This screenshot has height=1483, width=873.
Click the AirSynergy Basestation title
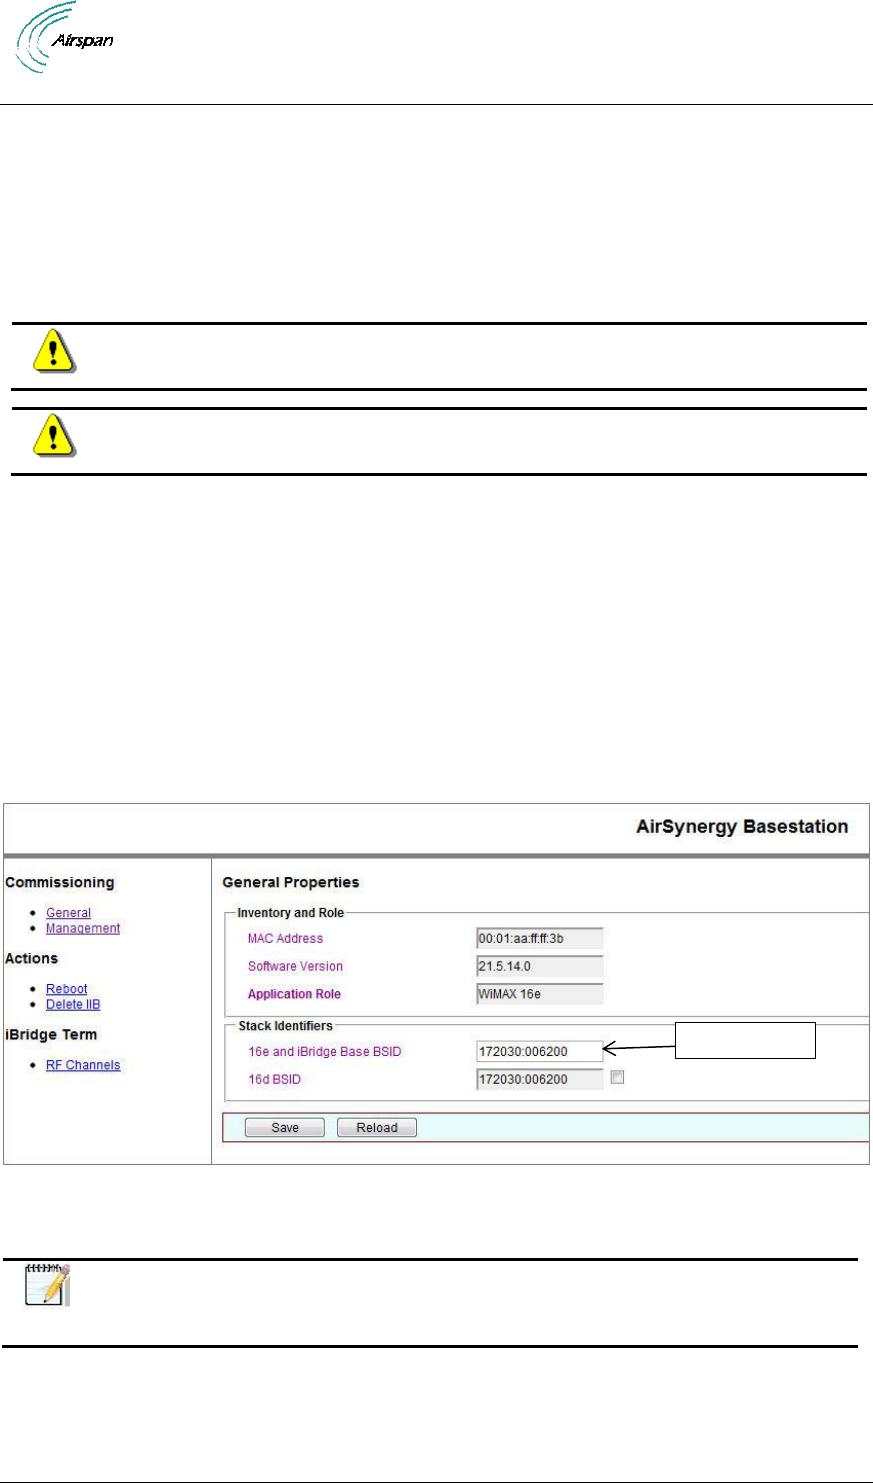(742, 826)
